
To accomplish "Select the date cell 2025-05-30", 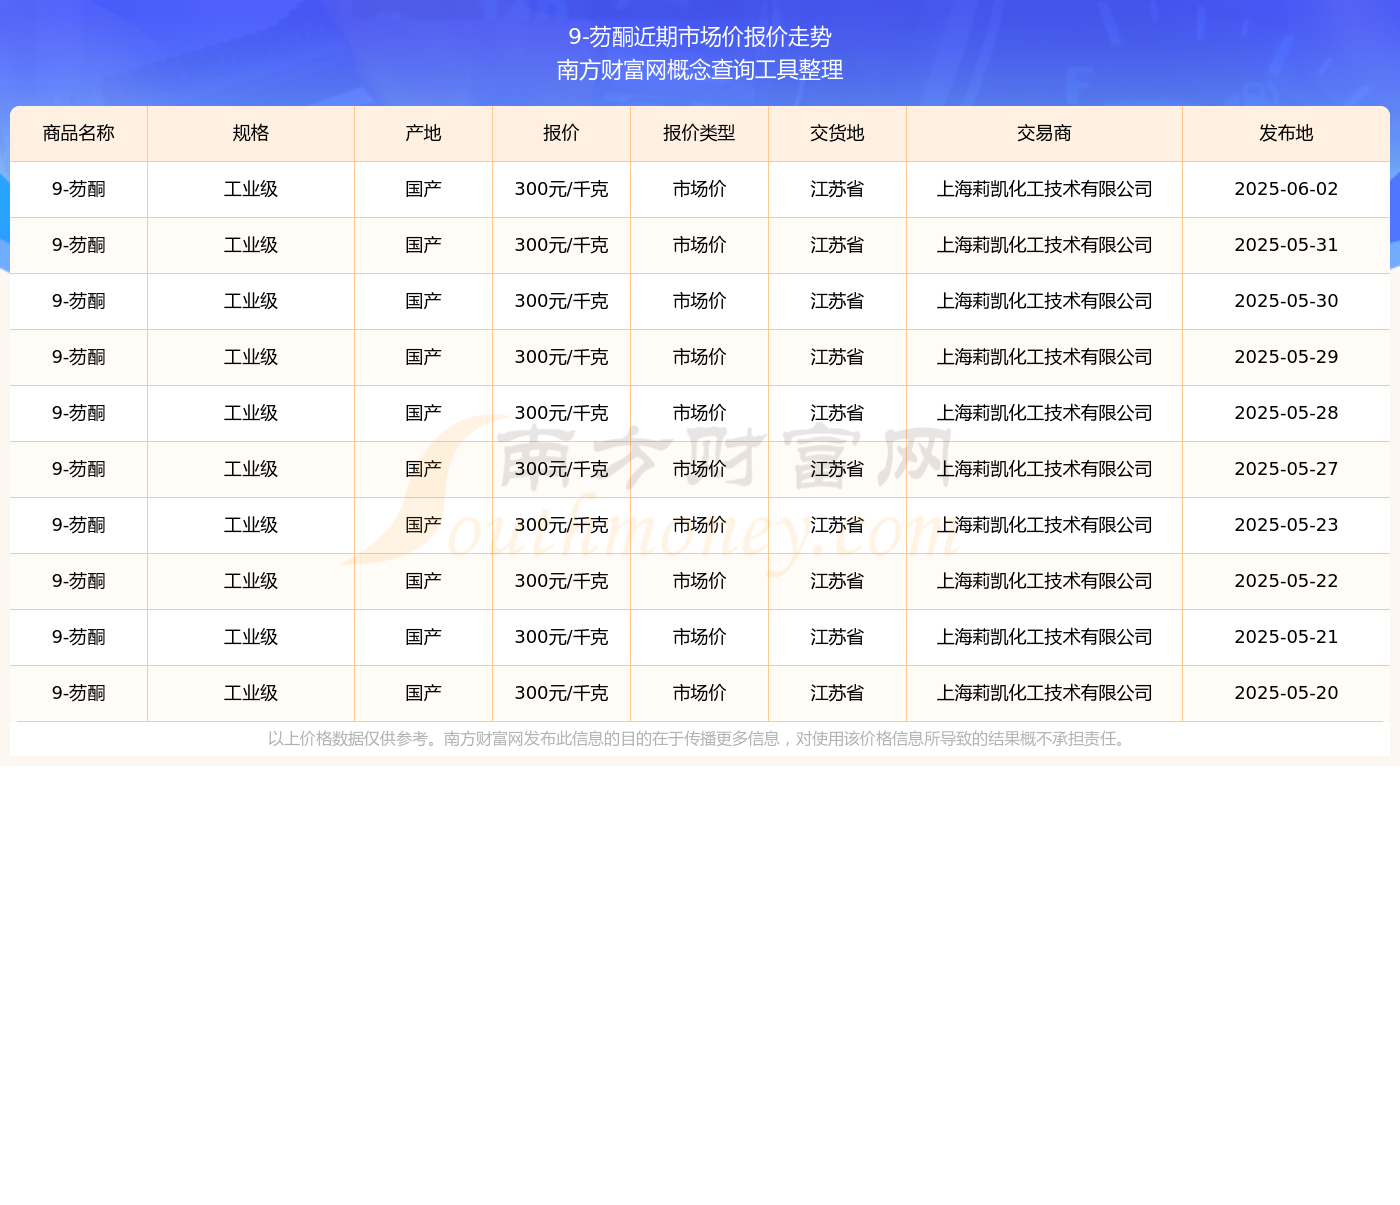I will (x=1286, y=301).
